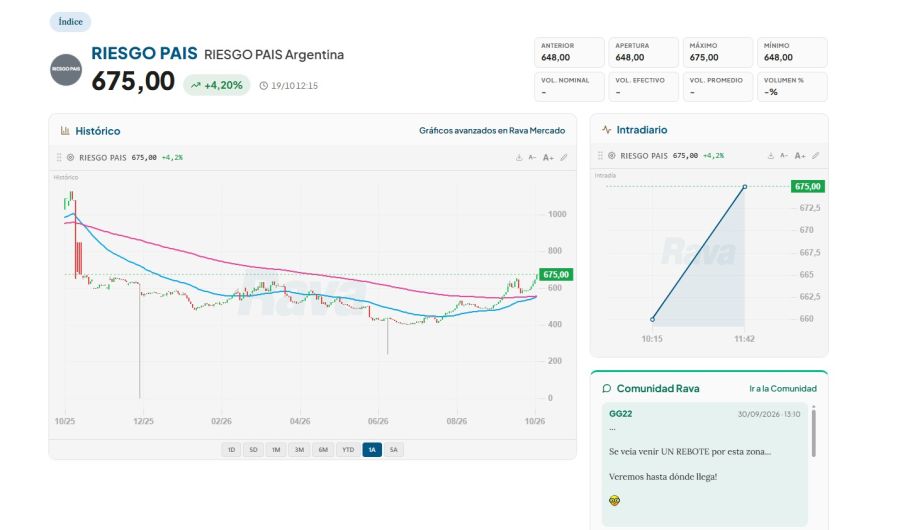Image resolution: width=900 pixels, height=530 pixels.
Task: Open the pencil drawing tool in the Intradiario chart
Action: coord(816,156)
